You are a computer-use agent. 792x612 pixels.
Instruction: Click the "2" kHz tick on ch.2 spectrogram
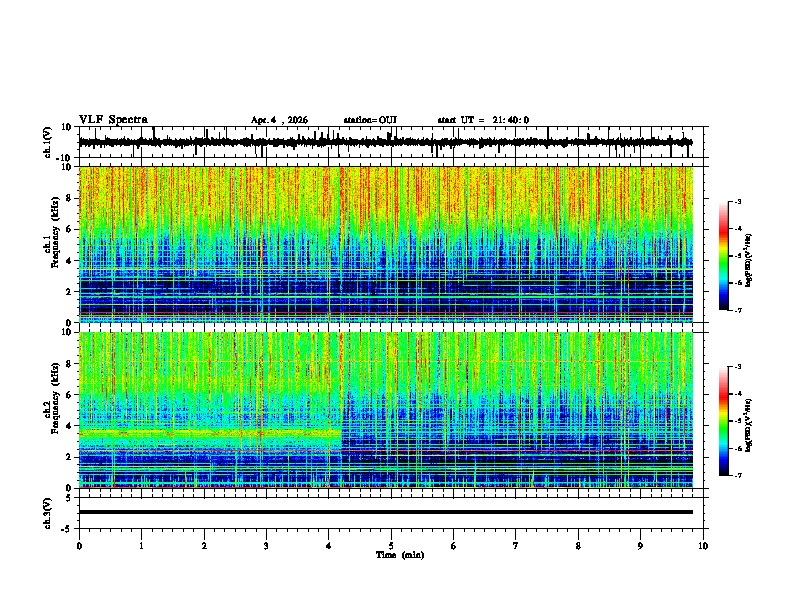(x=70, y=457)
